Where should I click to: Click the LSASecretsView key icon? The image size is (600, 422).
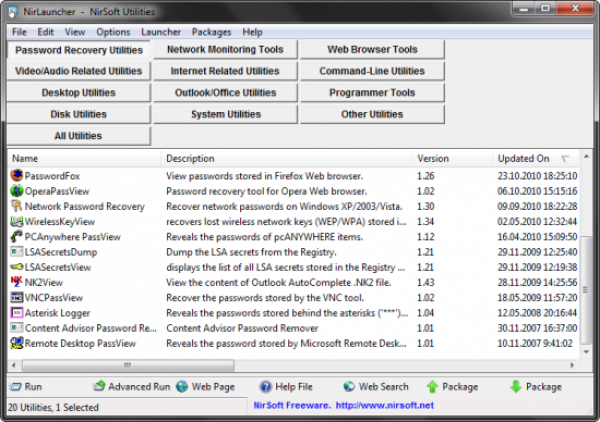tap(16, 267)
